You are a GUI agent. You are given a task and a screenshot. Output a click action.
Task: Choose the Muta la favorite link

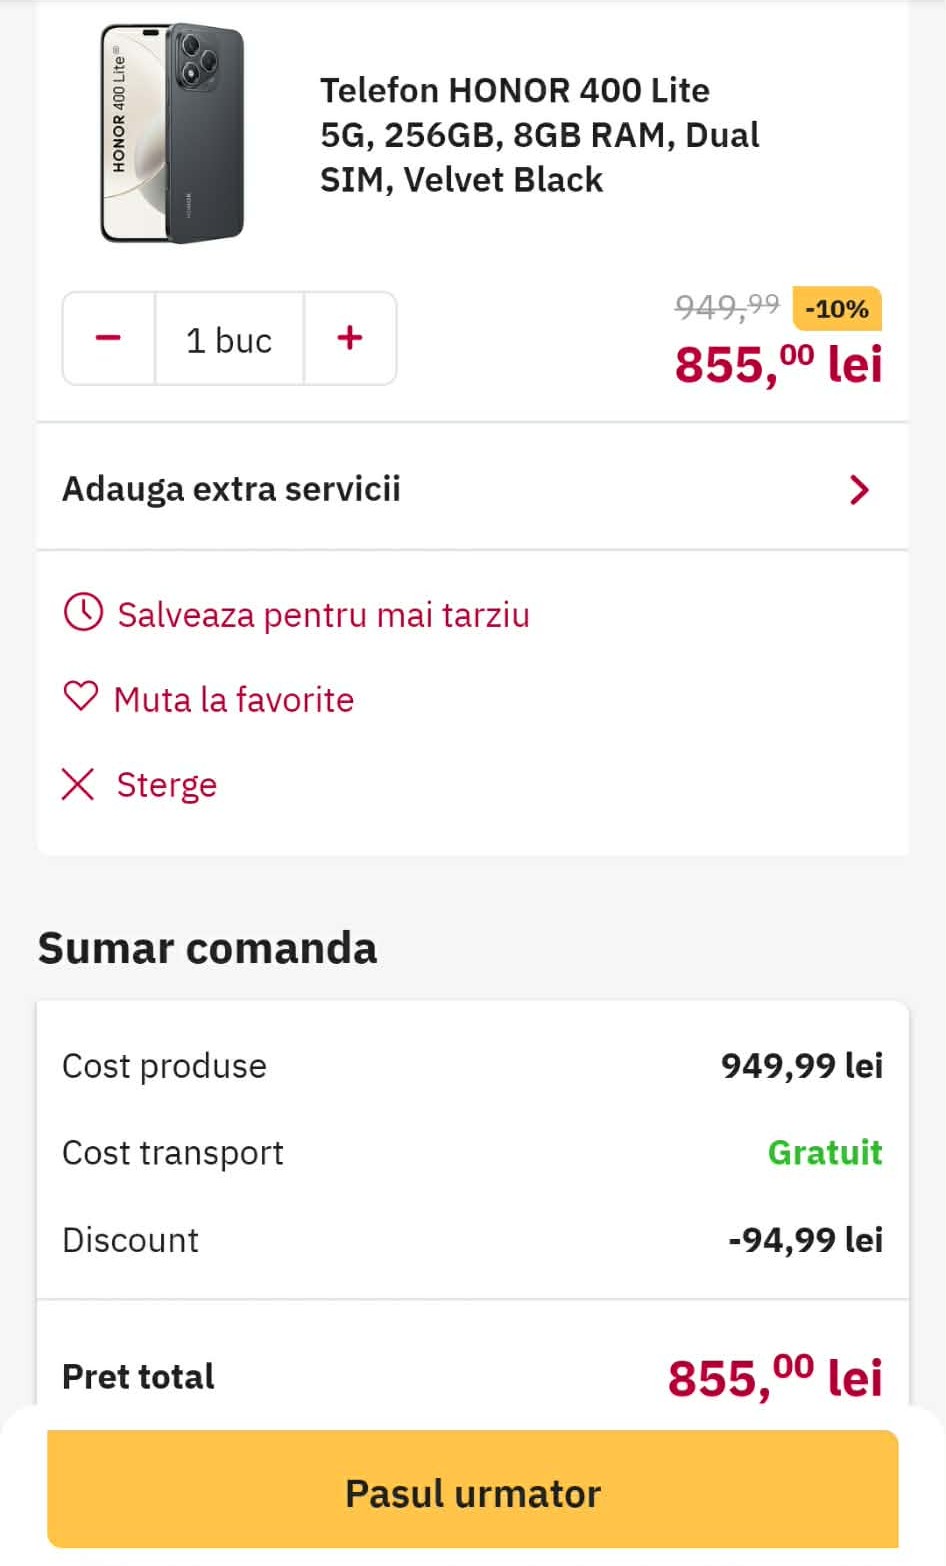(234, 700)
